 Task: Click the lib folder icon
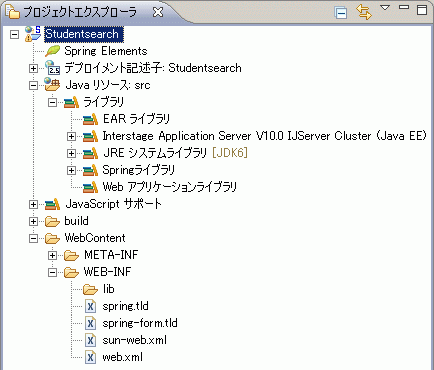pyautogui.click(x=90, y=289)
